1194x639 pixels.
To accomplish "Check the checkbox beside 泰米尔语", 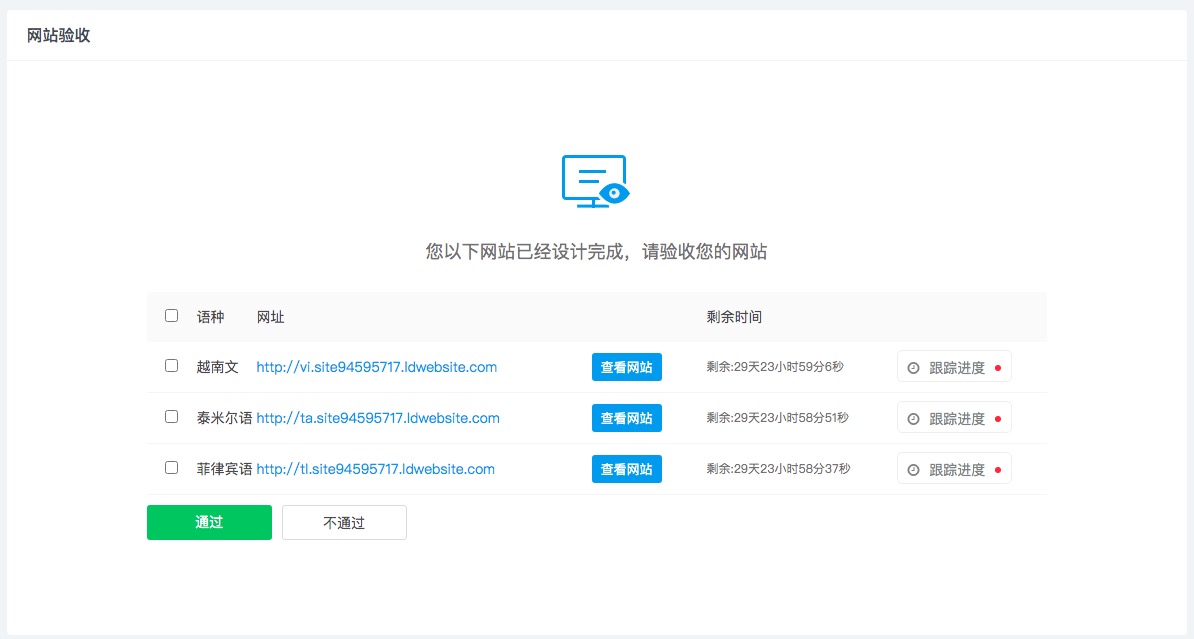I will [x=171, y=417].
